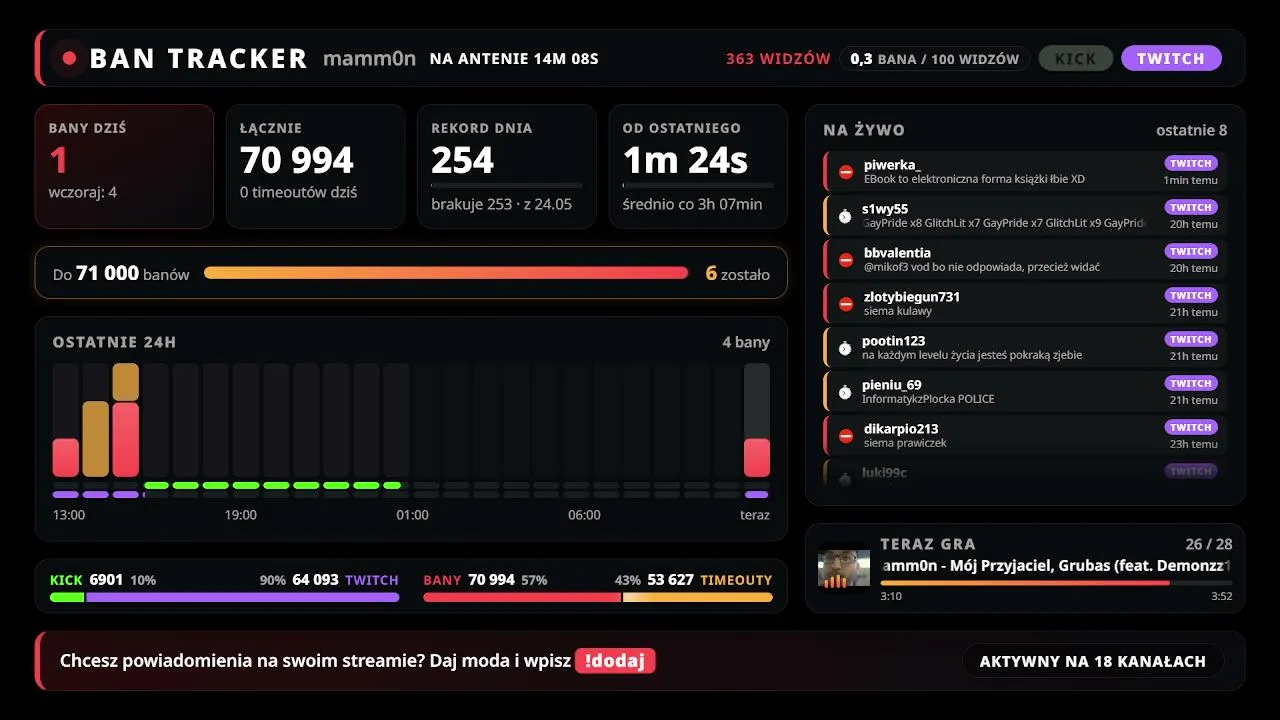The height and width of the screenshot is (720, 1280).
Task: Click the '6 zostało' remaining counter
Action: (x=738, y=273)
